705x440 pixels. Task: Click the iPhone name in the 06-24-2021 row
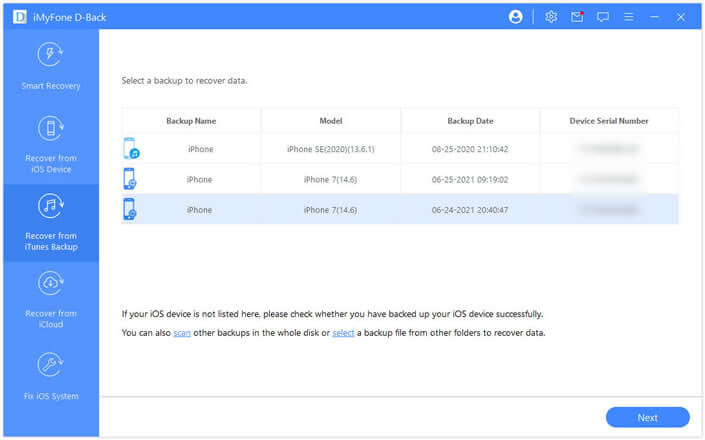200,210
